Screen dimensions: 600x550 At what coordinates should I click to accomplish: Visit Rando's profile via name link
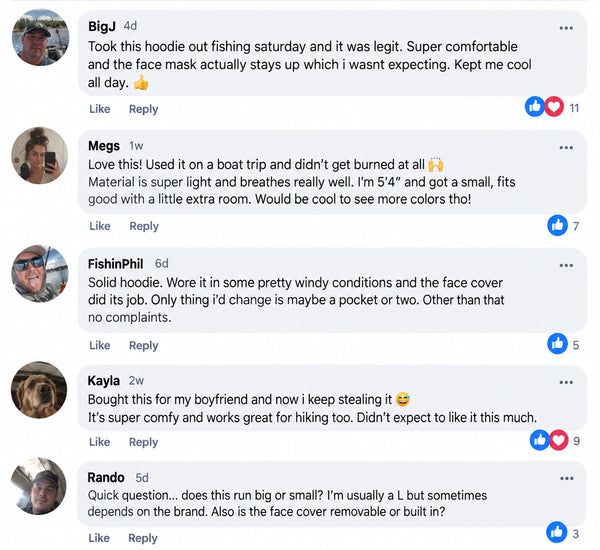click(x=106, y=478)
